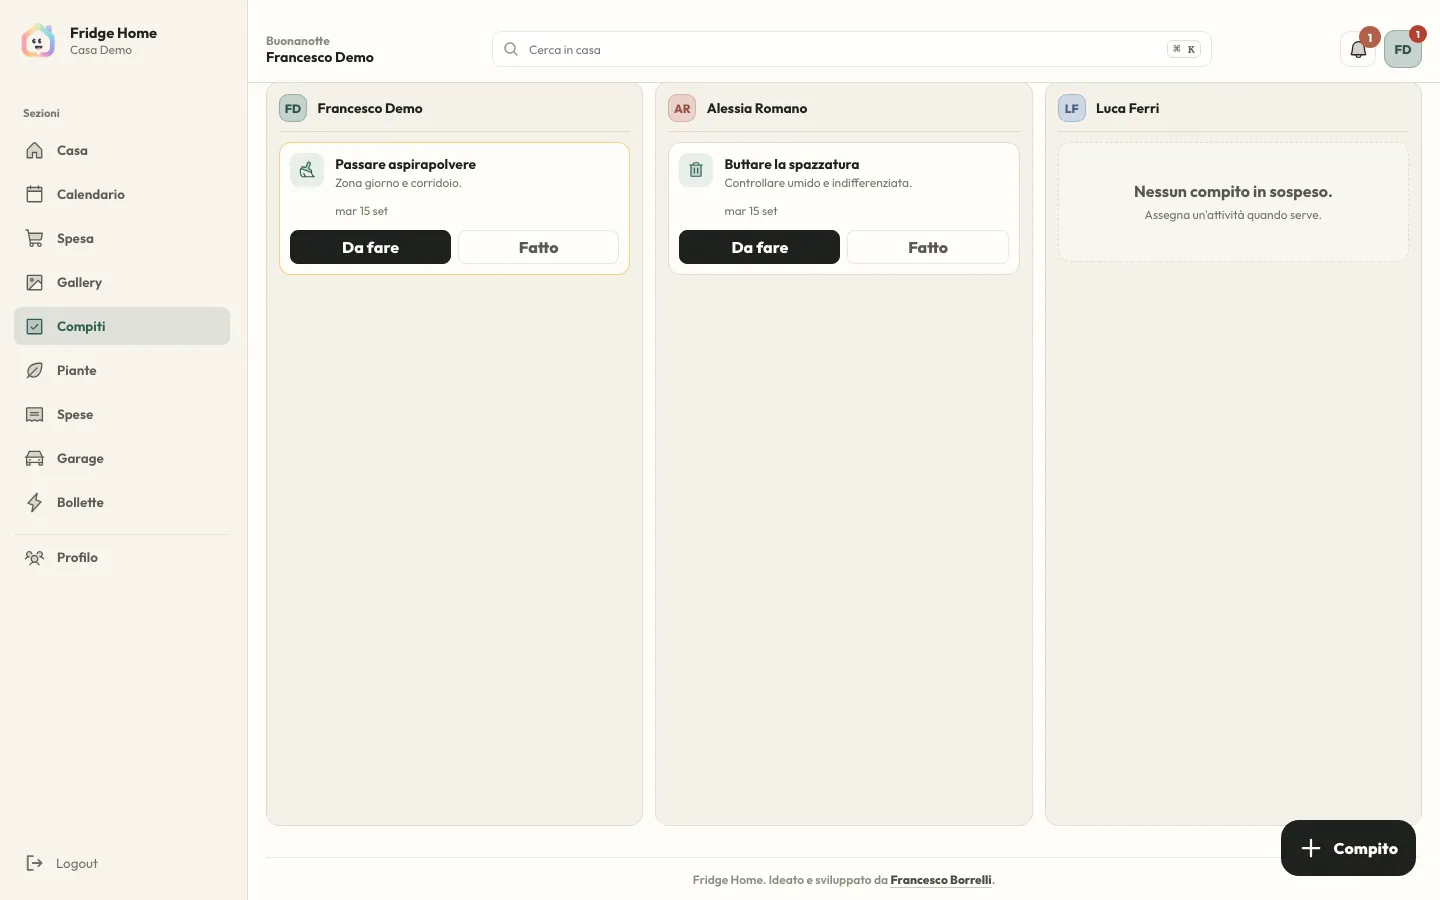1440x900 pixels.
Task: Click the 'Alessia Romano' column name
Action: point(757,108)
